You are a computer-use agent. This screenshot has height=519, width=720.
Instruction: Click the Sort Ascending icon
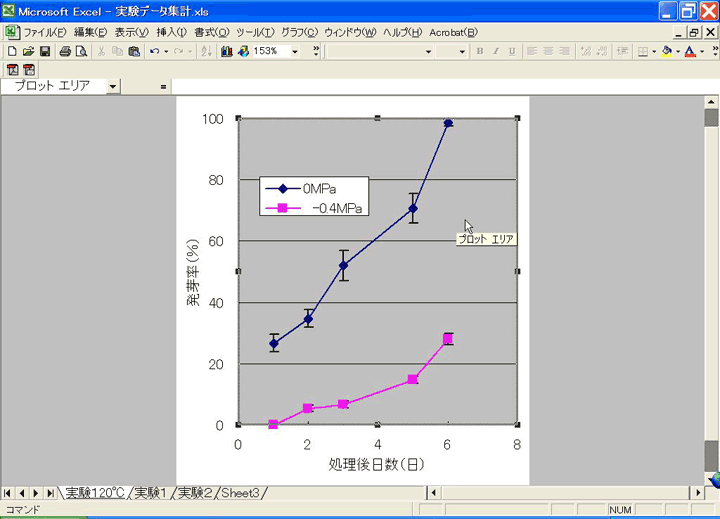(x=206, y=51)
